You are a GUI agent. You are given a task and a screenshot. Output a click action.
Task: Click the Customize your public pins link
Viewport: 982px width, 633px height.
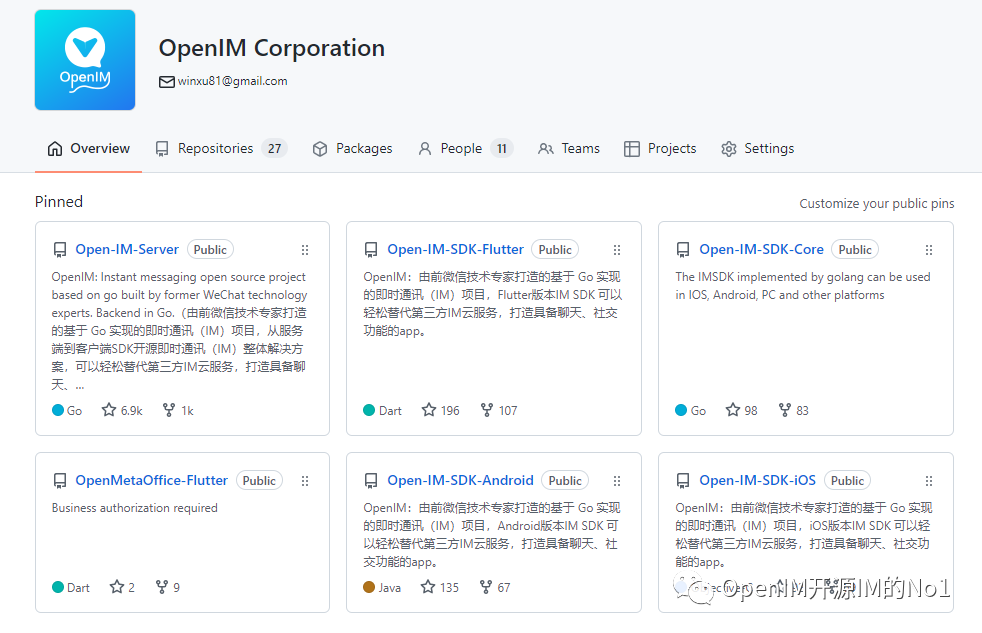(876, 203)
